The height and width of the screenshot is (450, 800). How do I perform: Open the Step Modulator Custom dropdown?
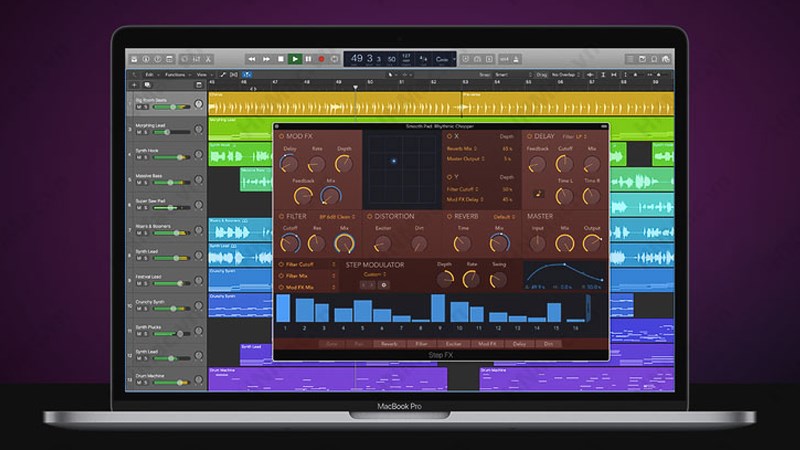[x=374, y=274]
